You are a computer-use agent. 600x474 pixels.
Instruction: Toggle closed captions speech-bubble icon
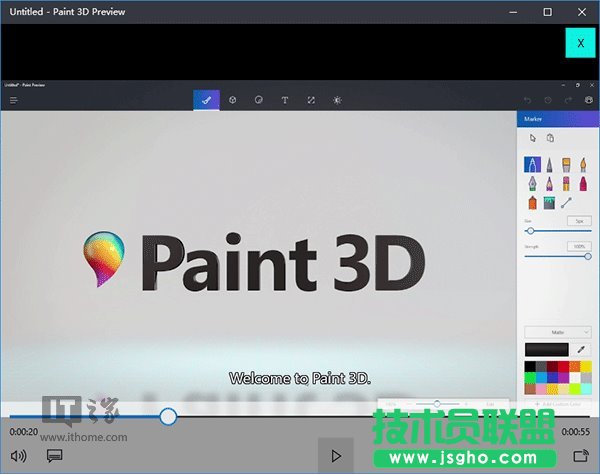pyautogui.click(x=54, y=456)
